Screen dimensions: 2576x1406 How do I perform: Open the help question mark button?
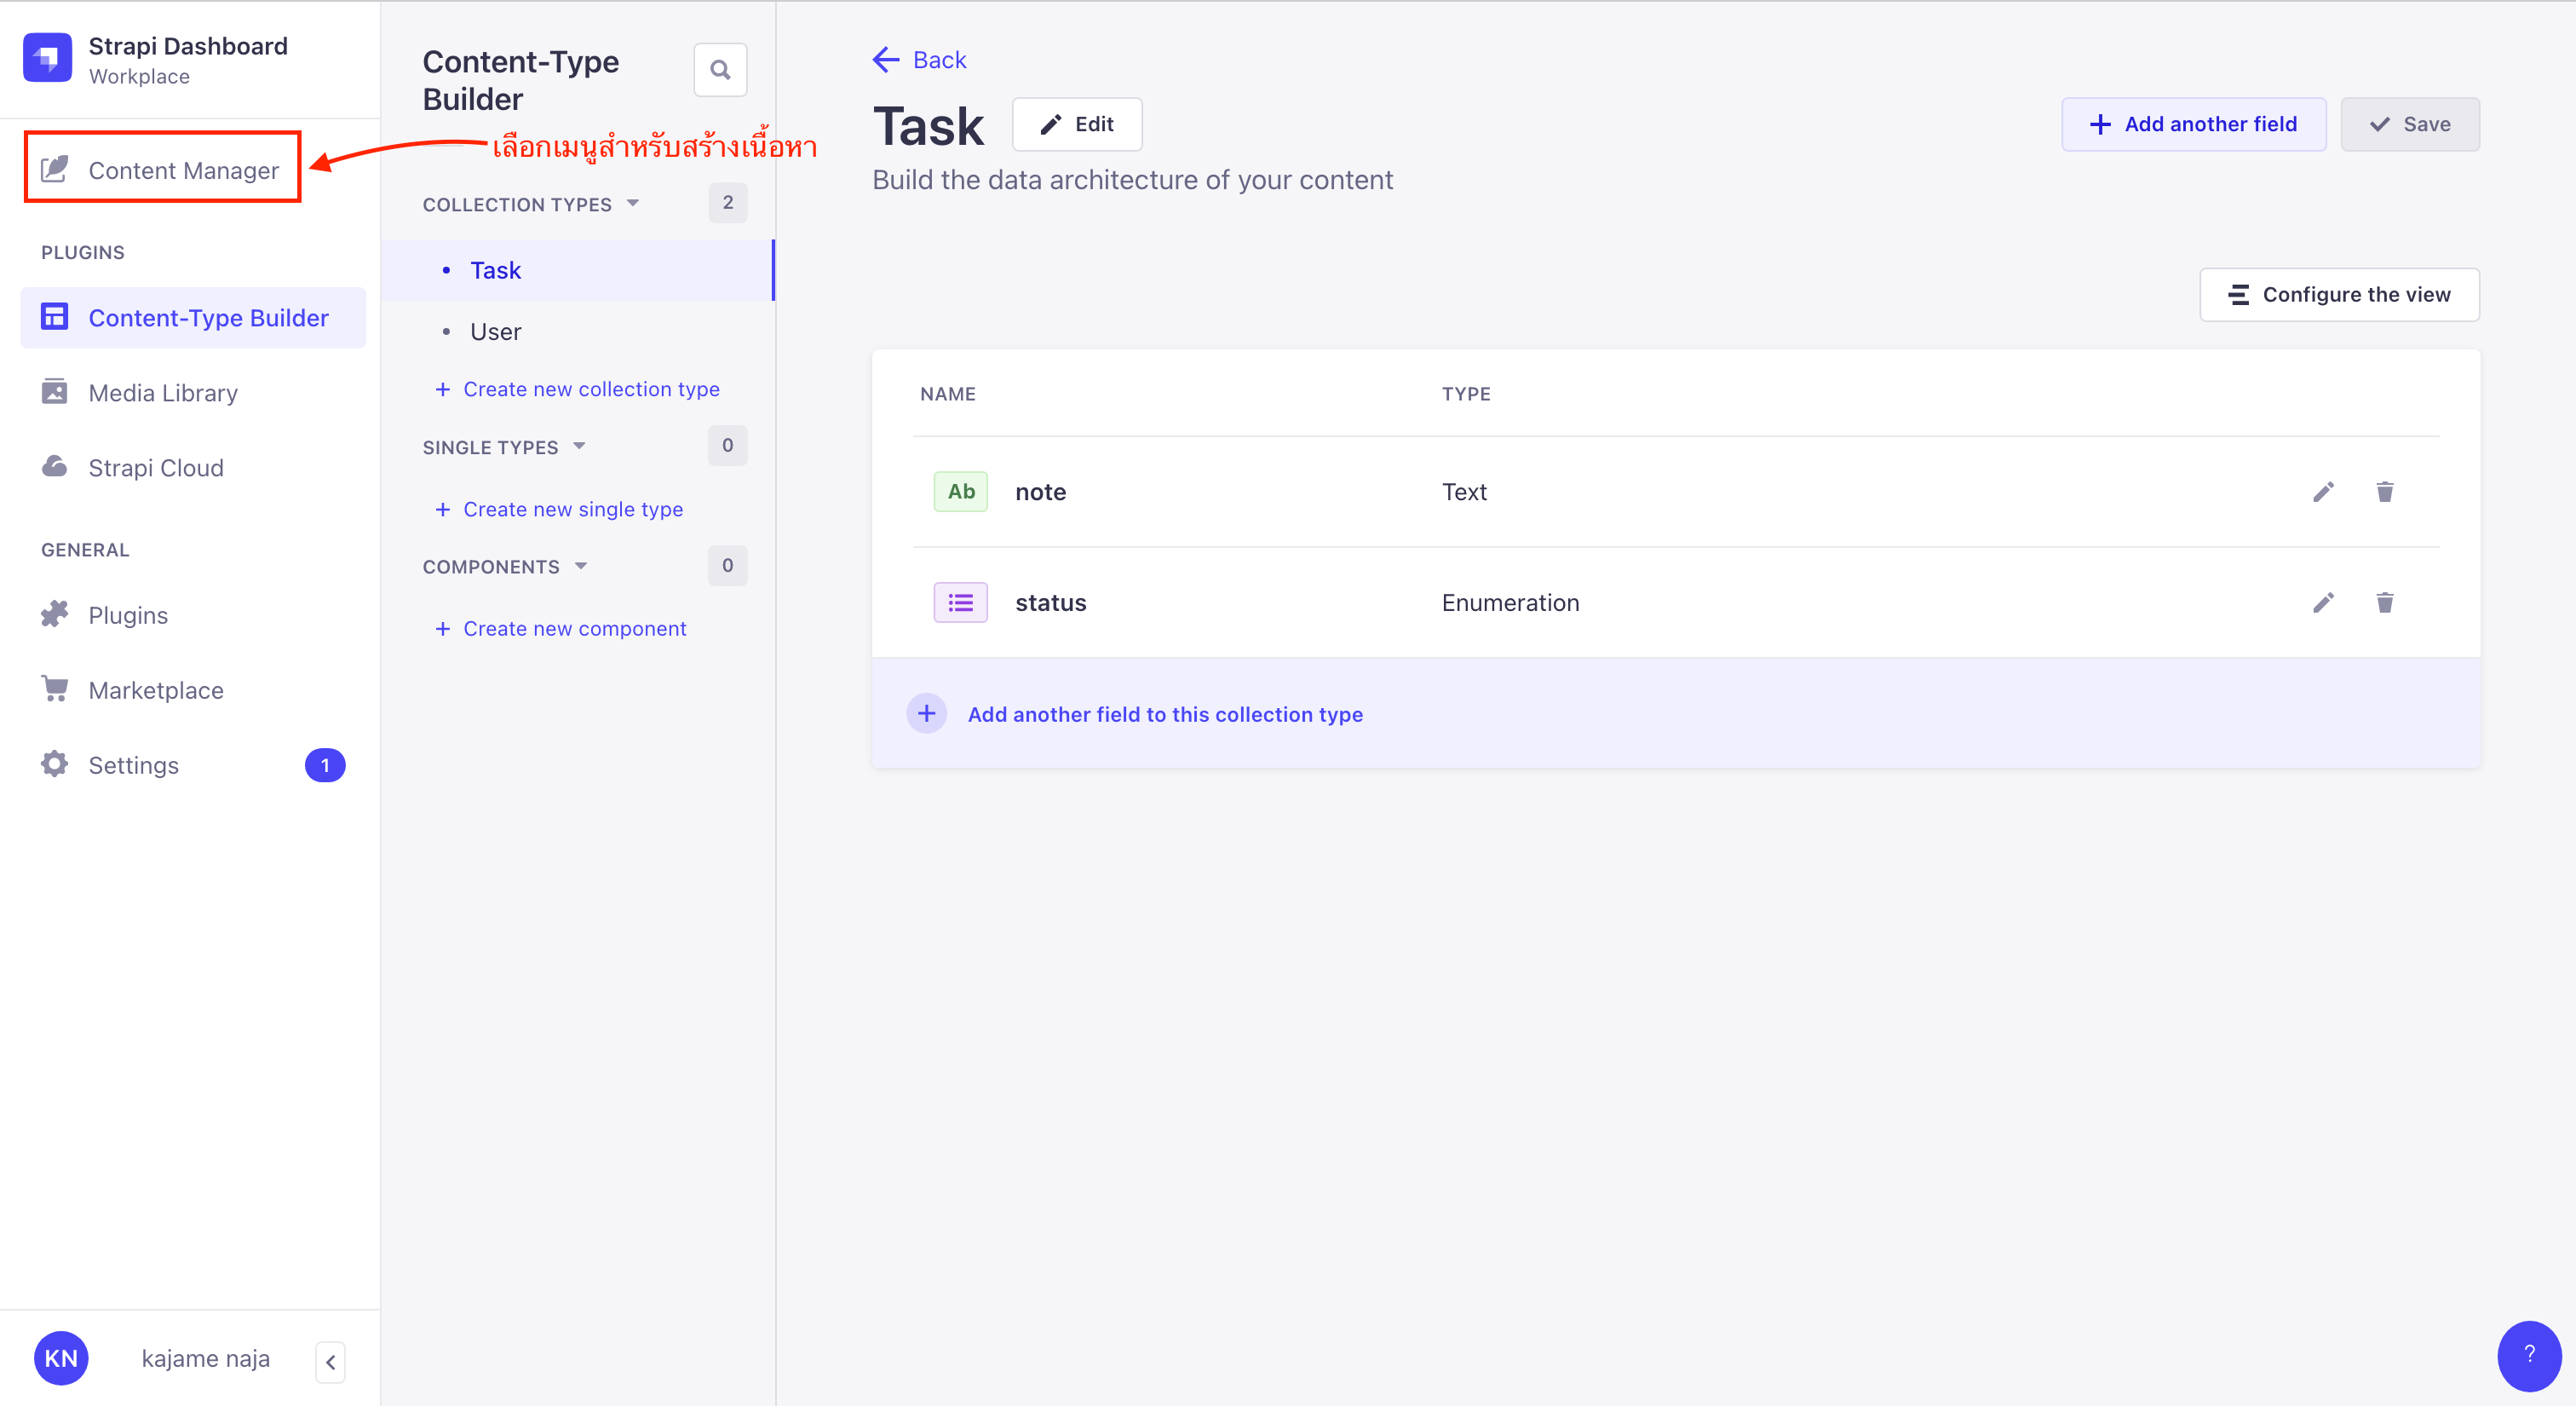(2529, 1355)
